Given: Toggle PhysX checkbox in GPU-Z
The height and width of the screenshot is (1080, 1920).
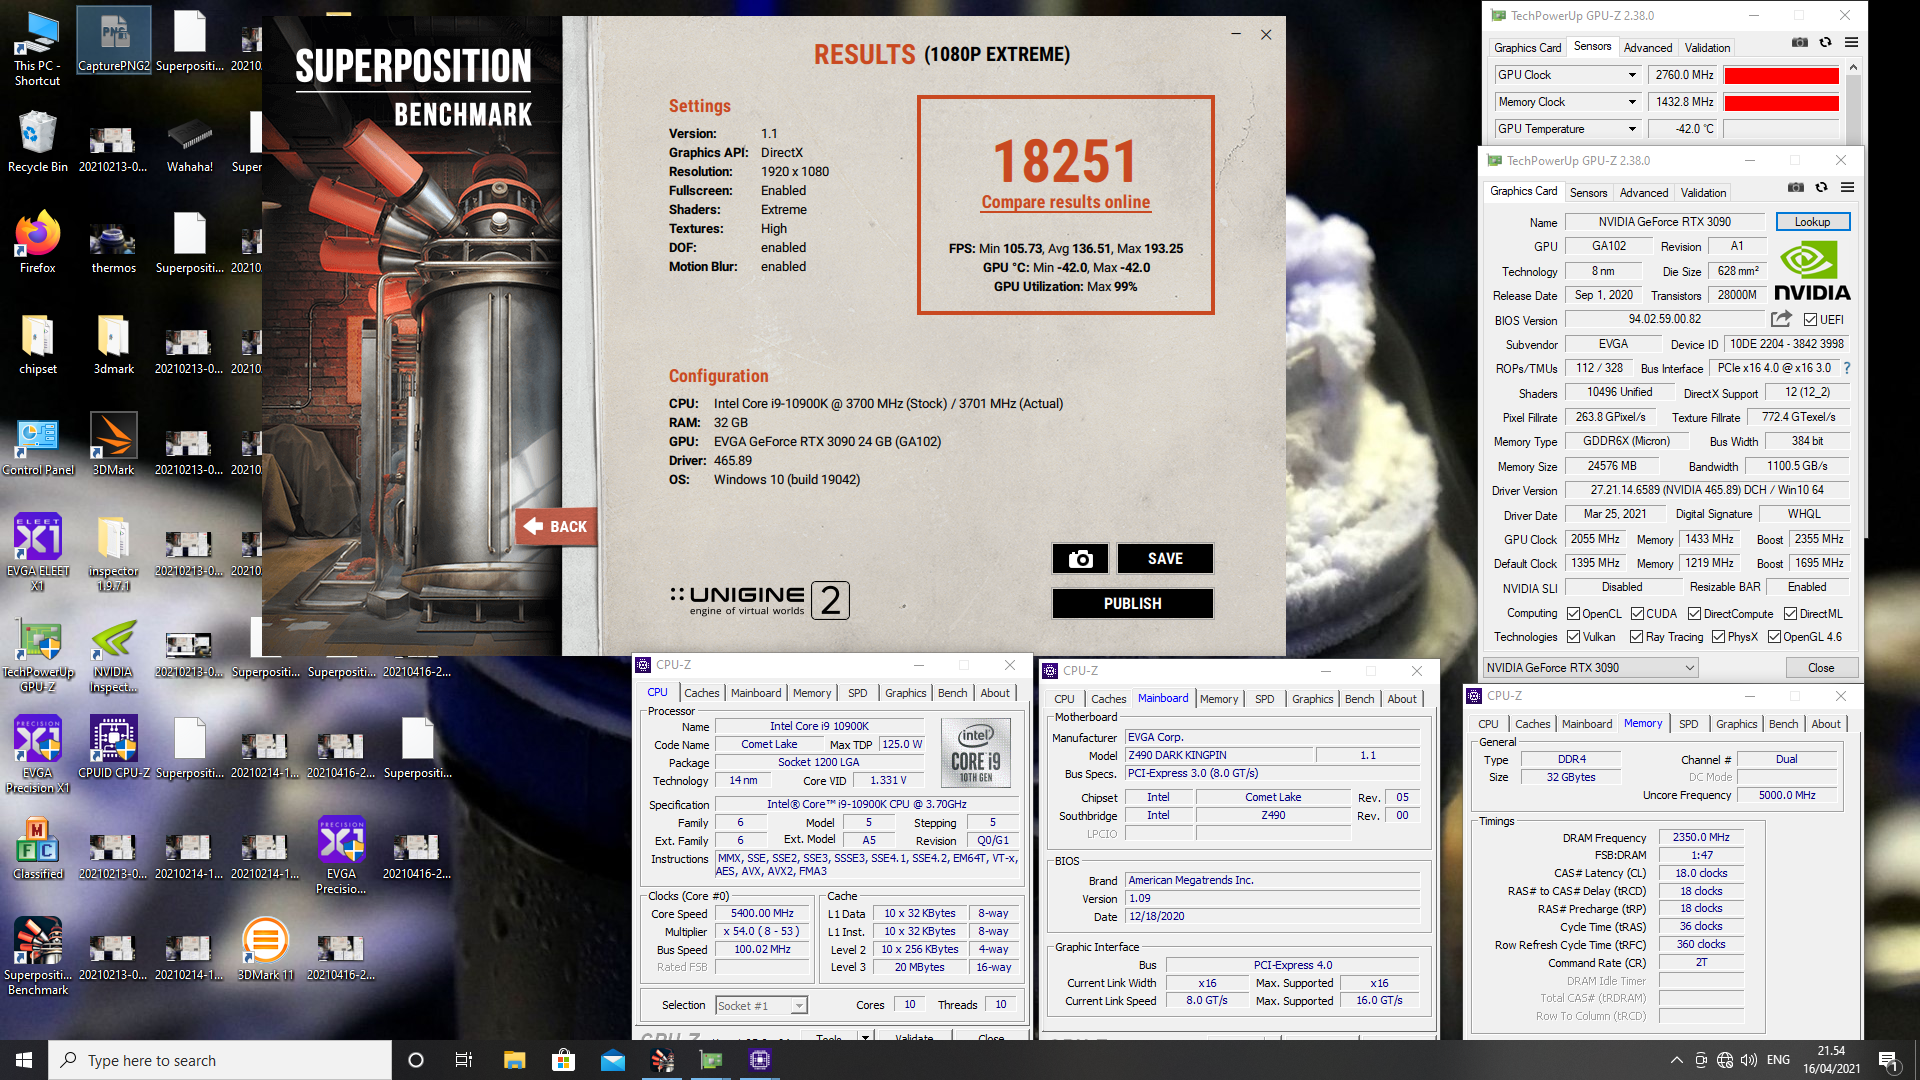Looking at the screenshot, I should pyautogui.click(x=1718, y=637).
